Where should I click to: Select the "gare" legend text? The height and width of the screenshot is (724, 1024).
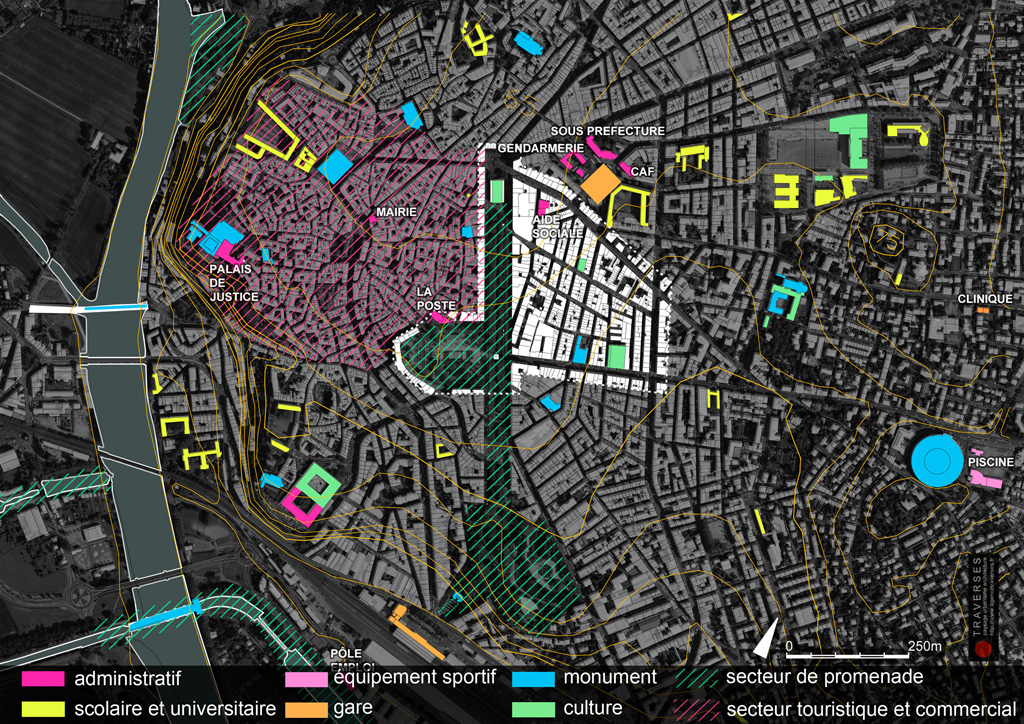point(353,709)
